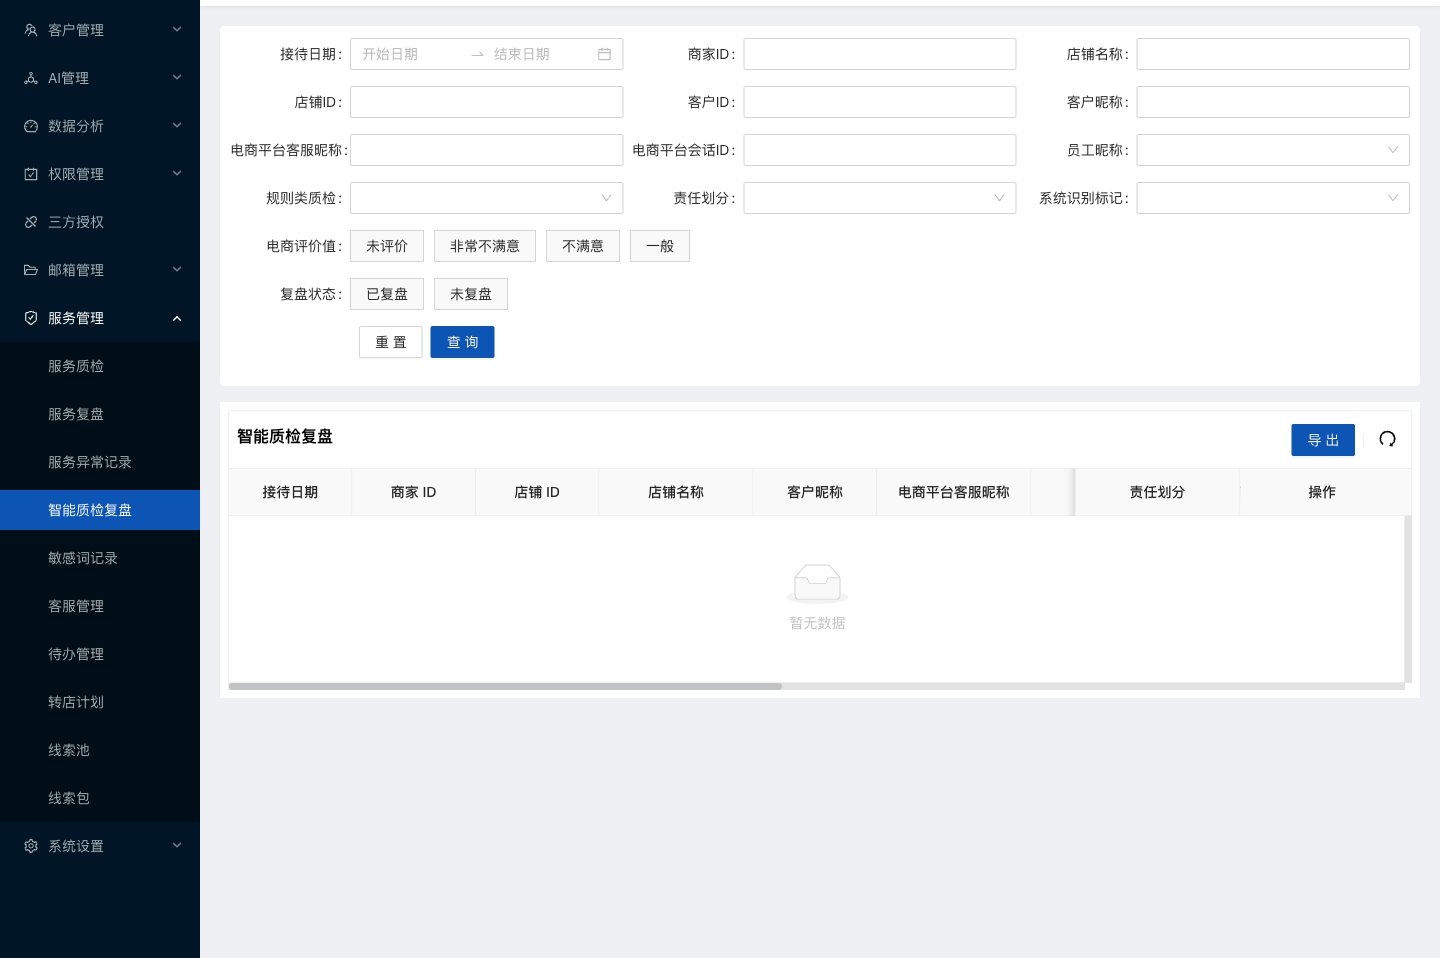Click the AI管理 sidebar icon
Viewport: 1440px width, 958px height.
[x=31, y=78]
